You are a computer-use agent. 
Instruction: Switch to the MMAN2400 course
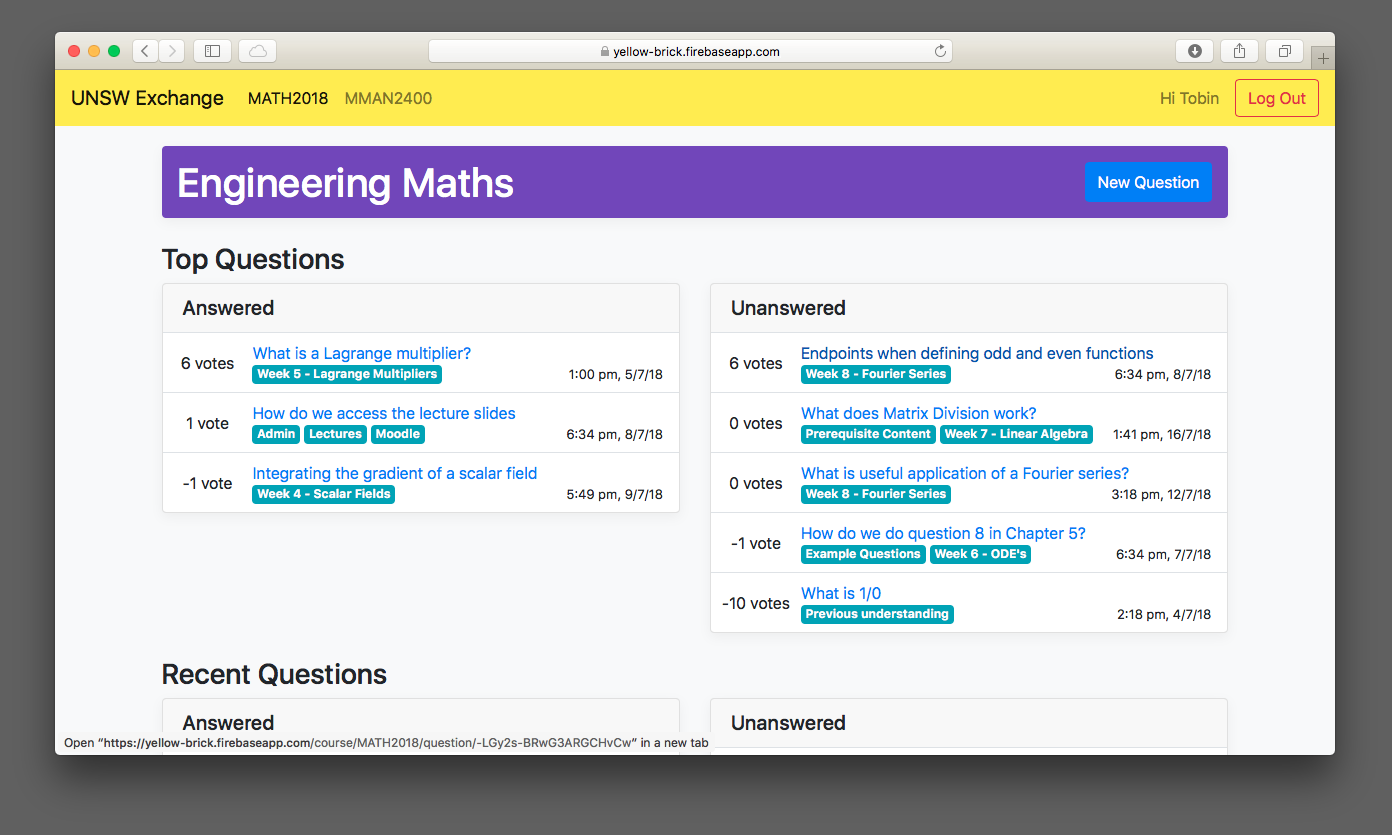click(x=388, y=98)
